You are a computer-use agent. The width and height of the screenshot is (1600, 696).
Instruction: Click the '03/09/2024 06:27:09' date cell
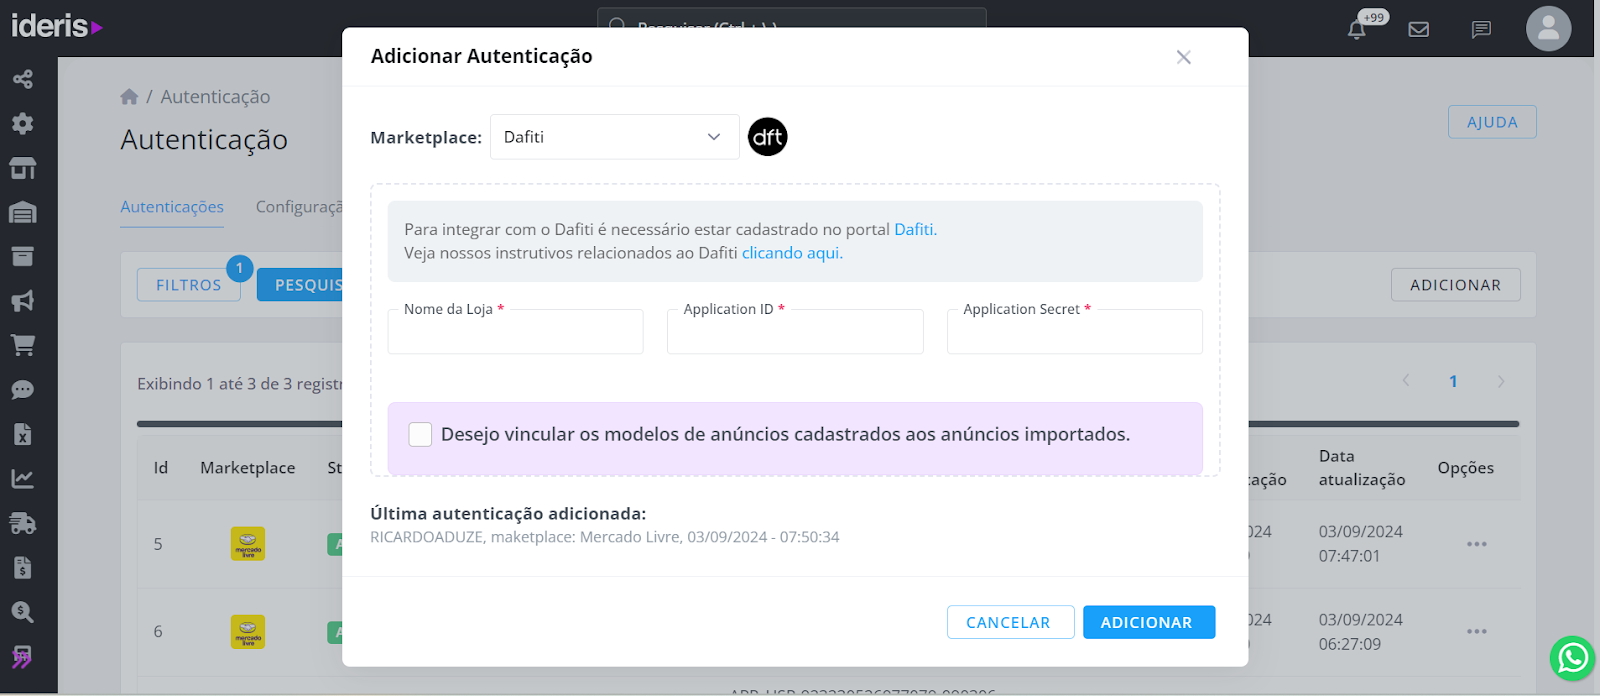pyautogui.click(x=1360, y=632)
